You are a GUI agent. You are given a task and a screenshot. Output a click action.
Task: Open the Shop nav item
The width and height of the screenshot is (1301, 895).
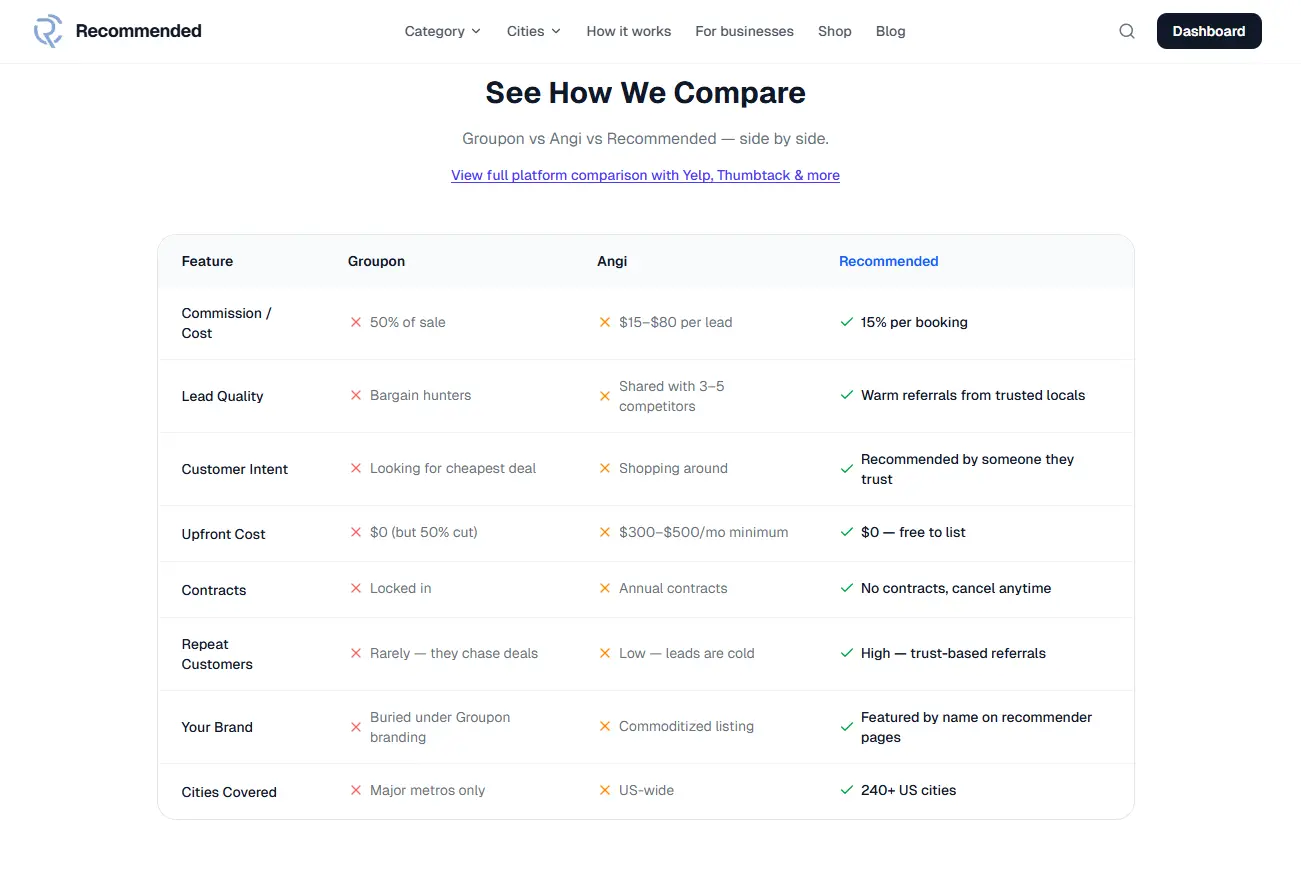point(835,31)
